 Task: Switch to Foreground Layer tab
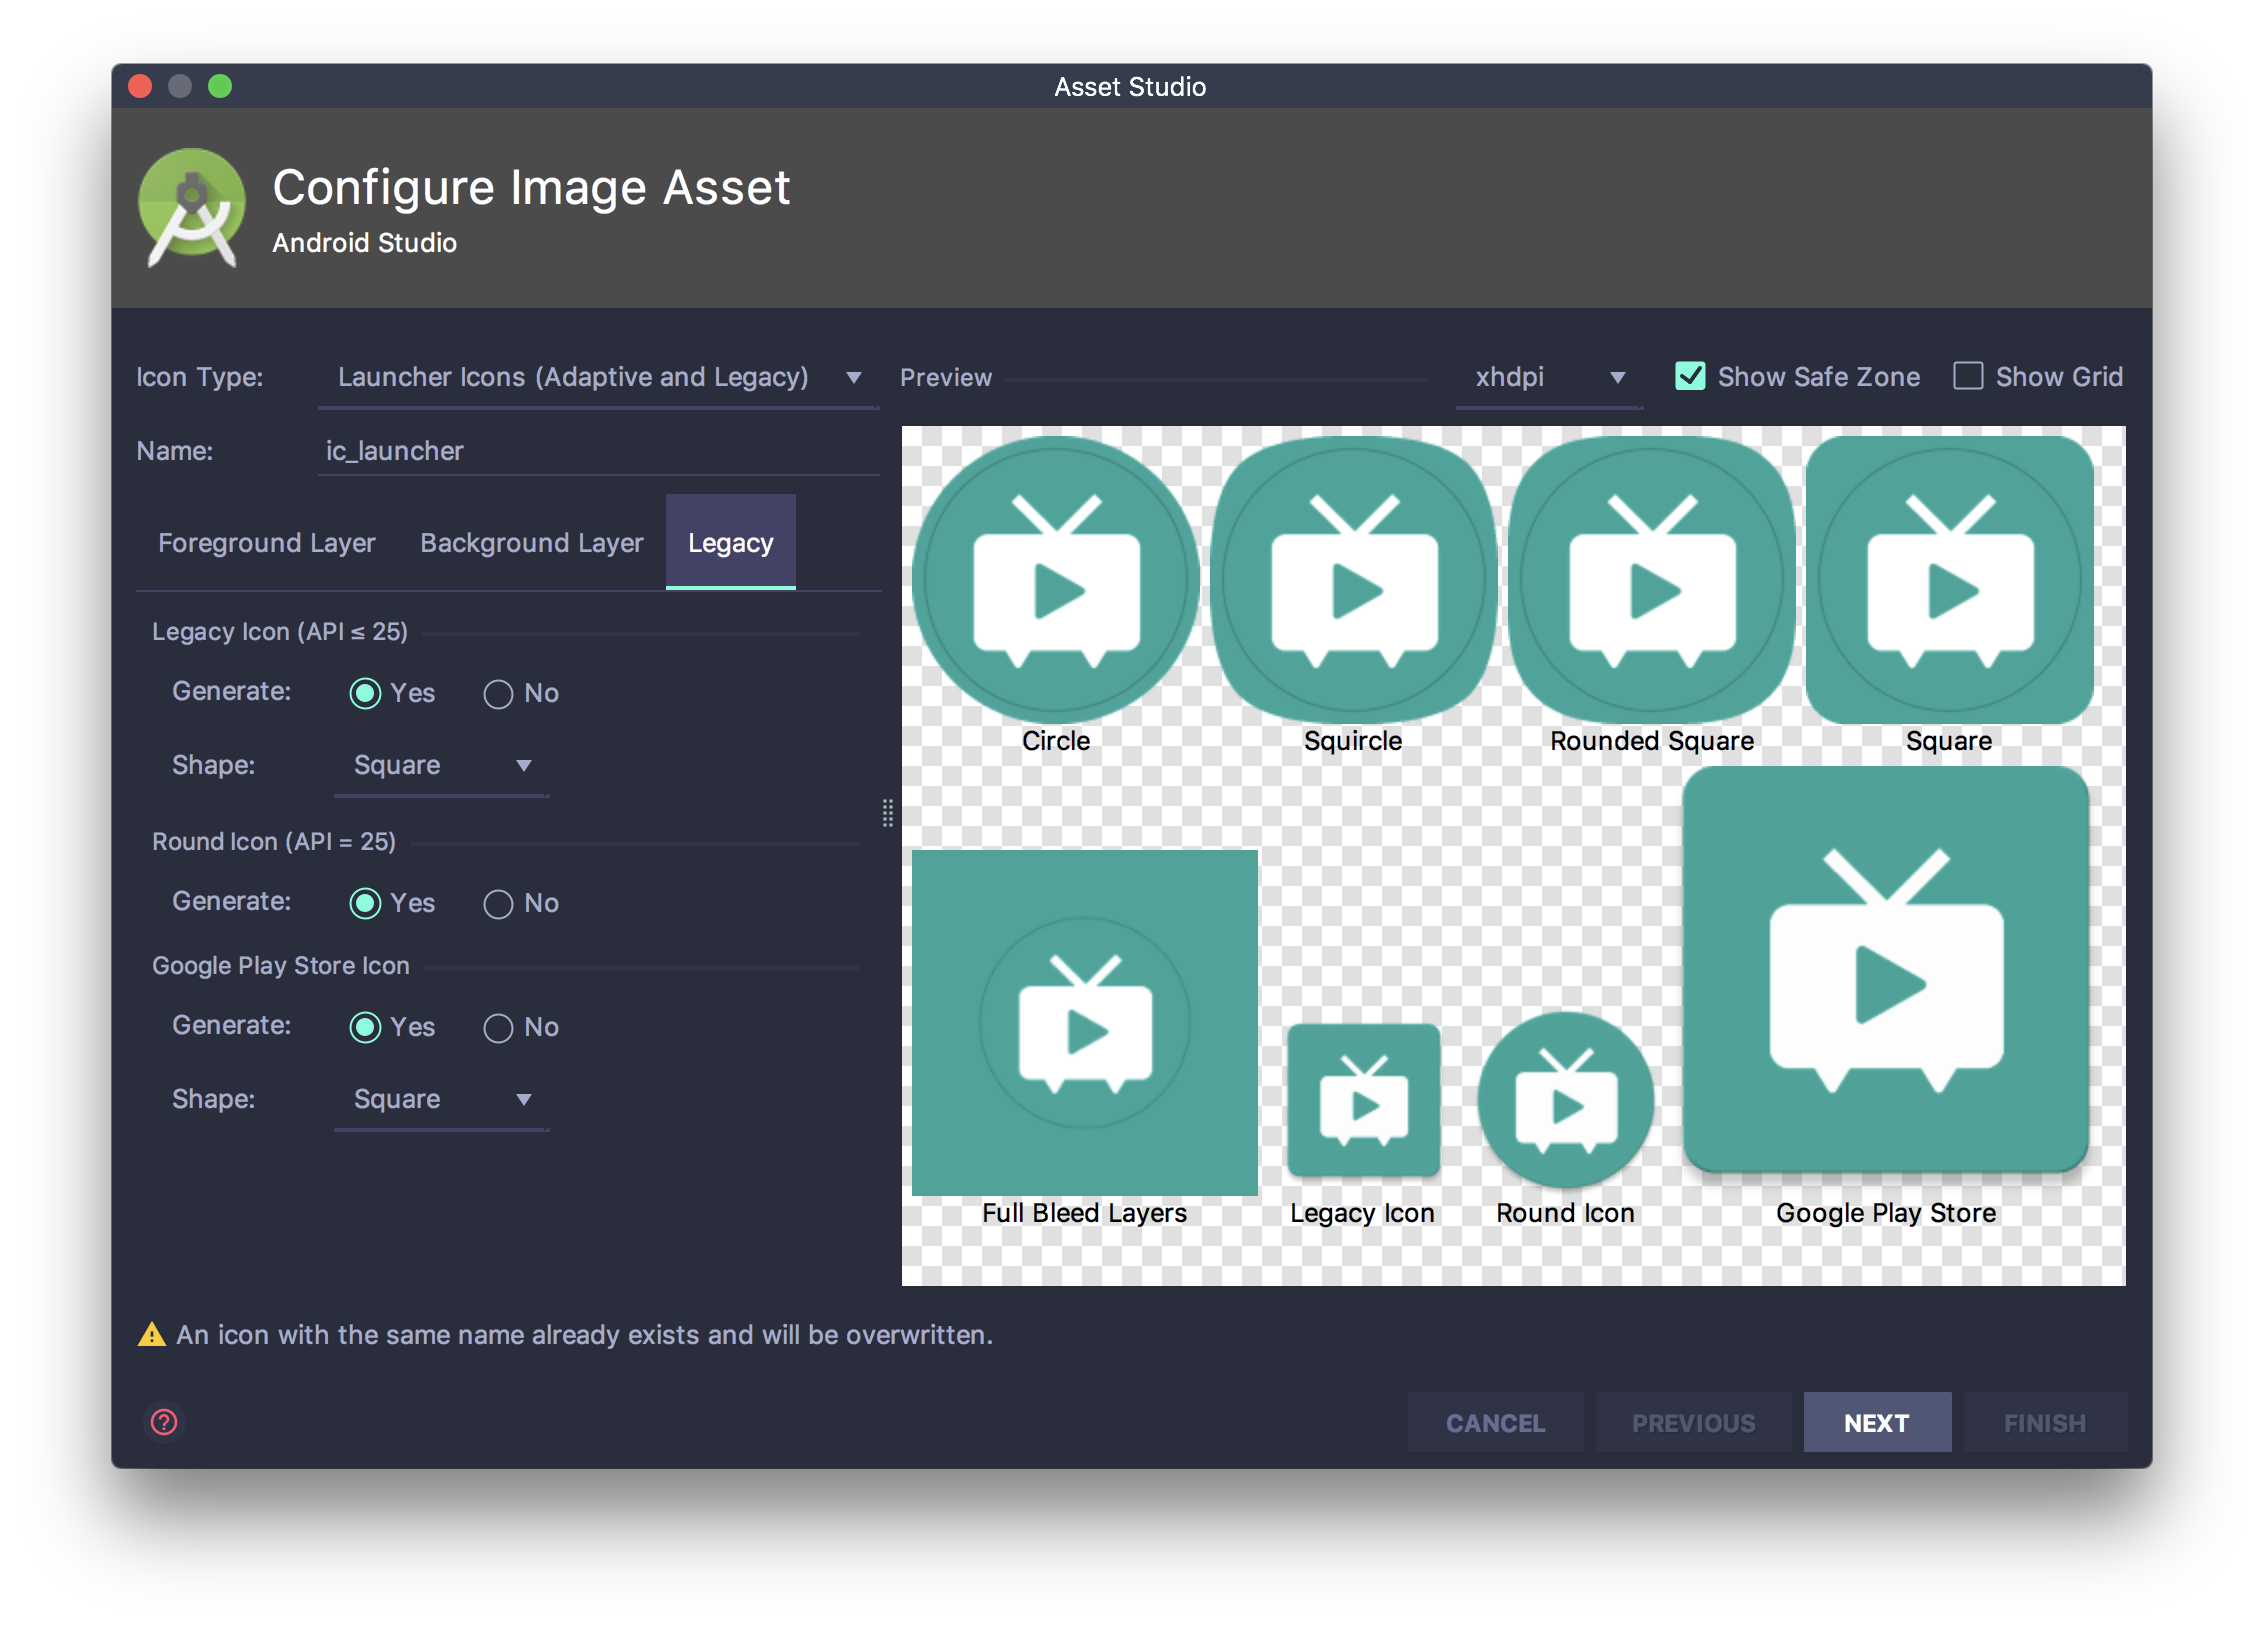[x=266, y=543]
